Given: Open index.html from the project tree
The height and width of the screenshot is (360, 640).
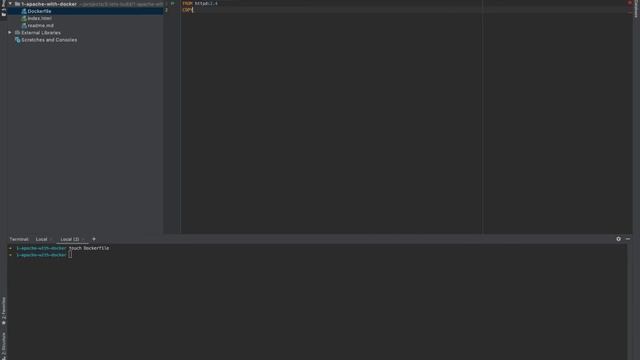Looking at the screenshot, I should [40, 18].
